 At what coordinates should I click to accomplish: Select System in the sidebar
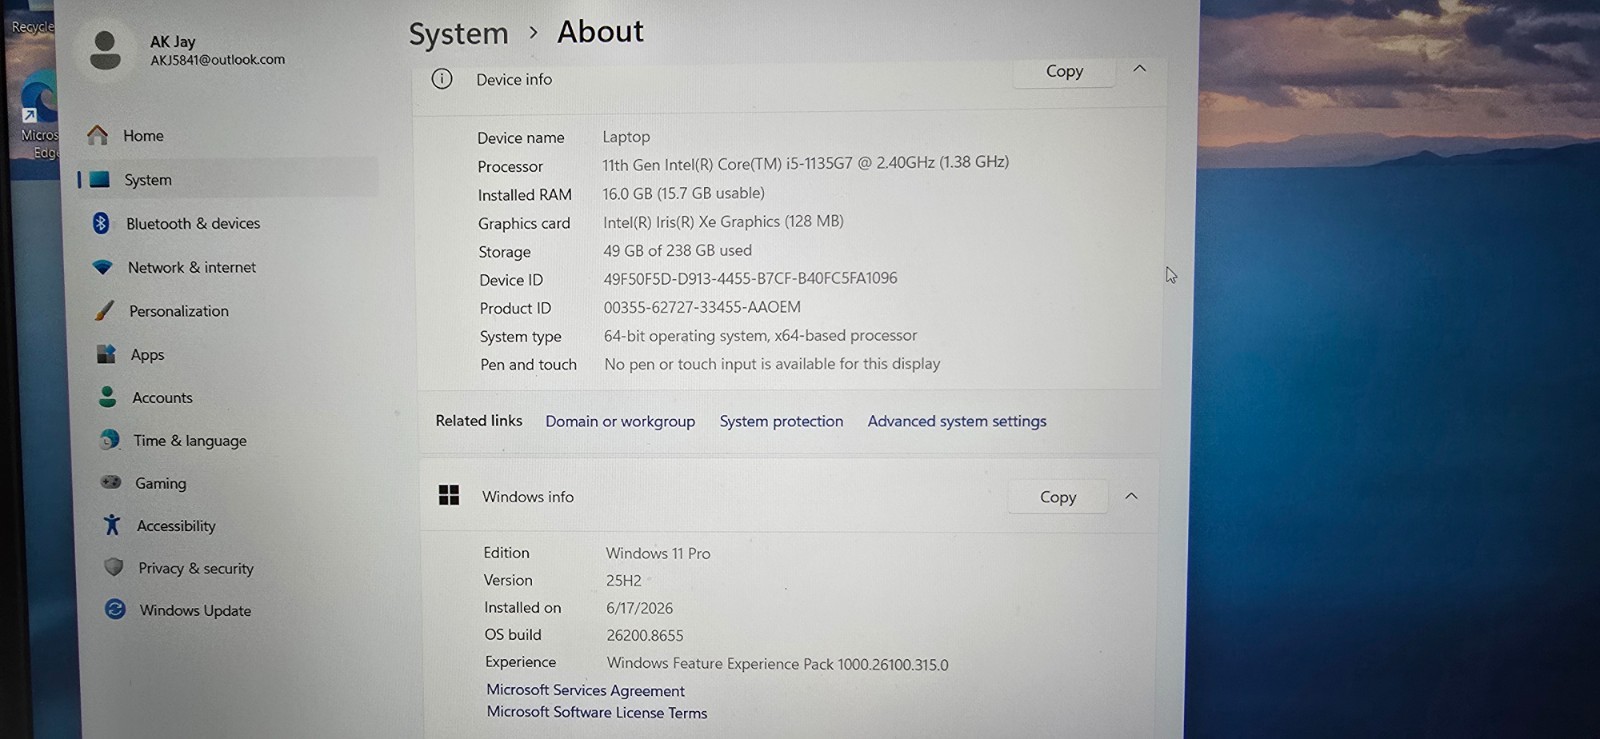227,179
